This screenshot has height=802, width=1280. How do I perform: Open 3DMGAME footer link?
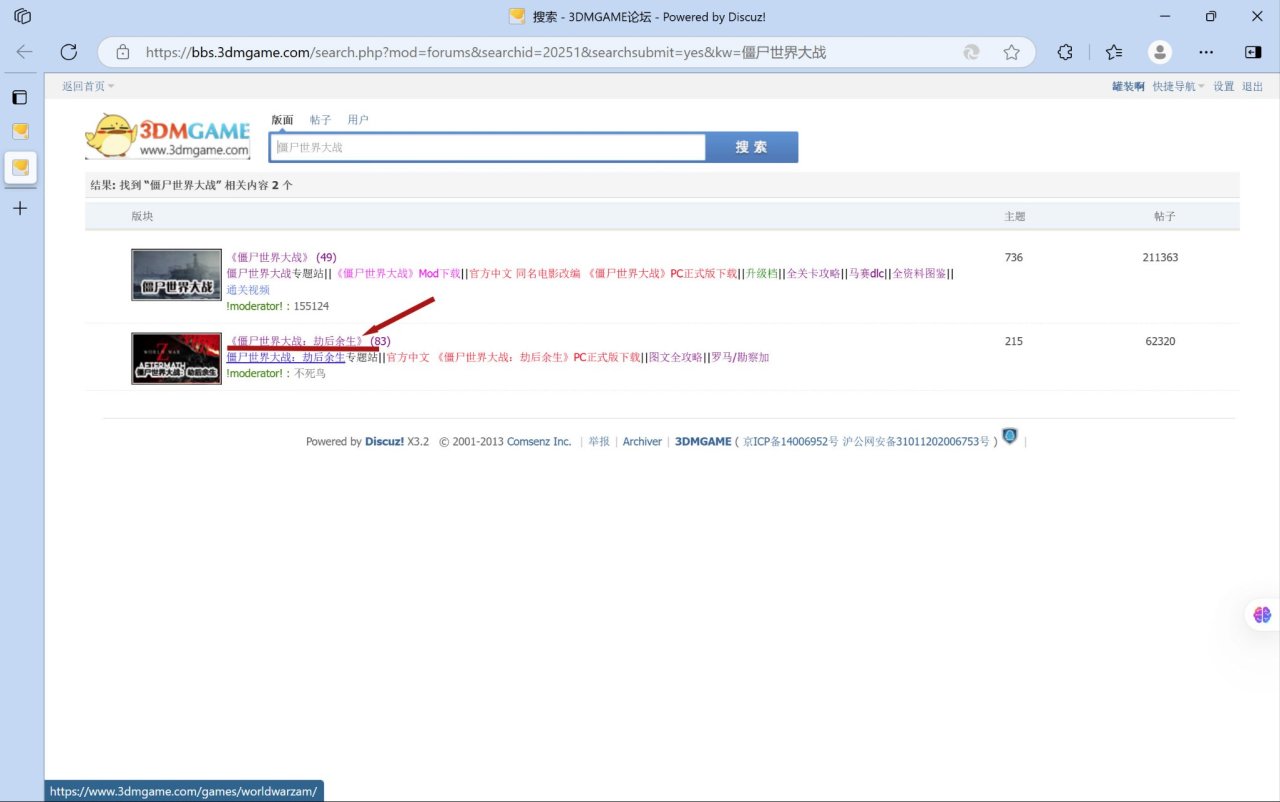703,441
